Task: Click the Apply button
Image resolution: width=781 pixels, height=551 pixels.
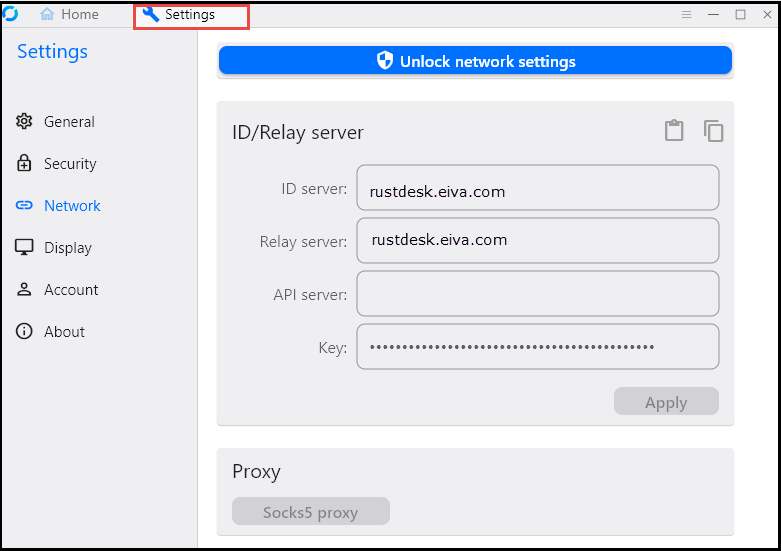Action: tap(666, 402)
